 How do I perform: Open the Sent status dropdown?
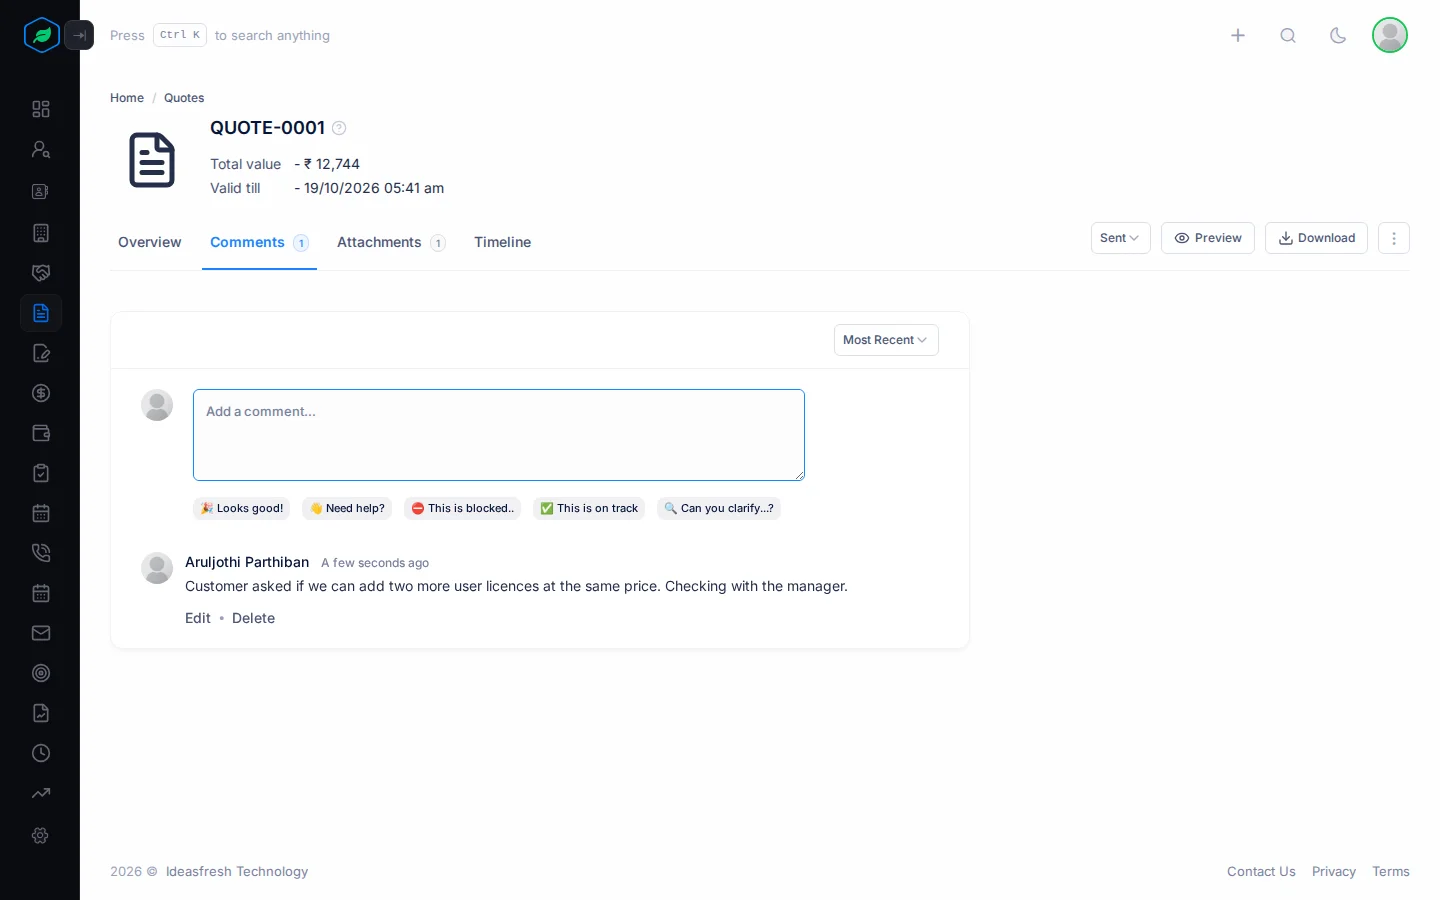1120,238
